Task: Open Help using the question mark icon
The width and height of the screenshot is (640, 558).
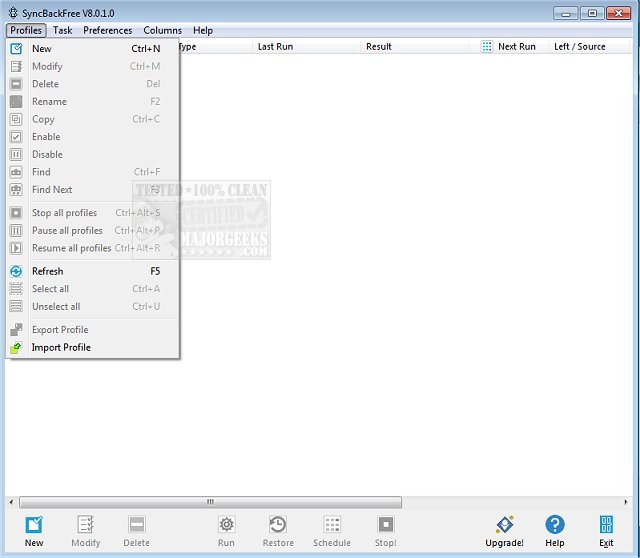Action: click(x=555, y=524)
